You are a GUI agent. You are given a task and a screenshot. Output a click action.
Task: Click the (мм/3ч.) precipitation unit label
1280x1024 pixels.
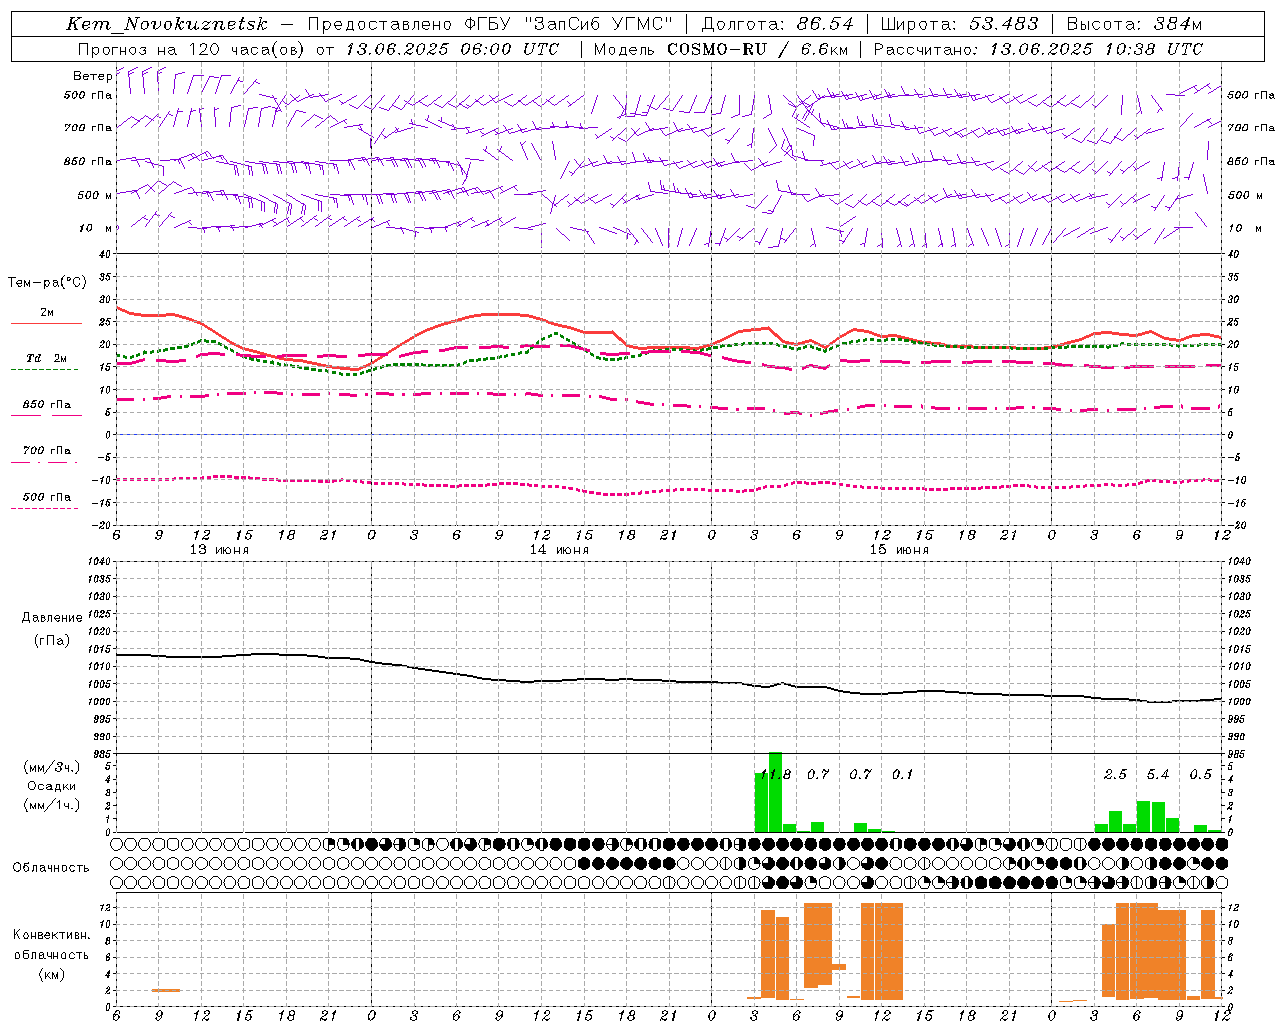[50, 767]
